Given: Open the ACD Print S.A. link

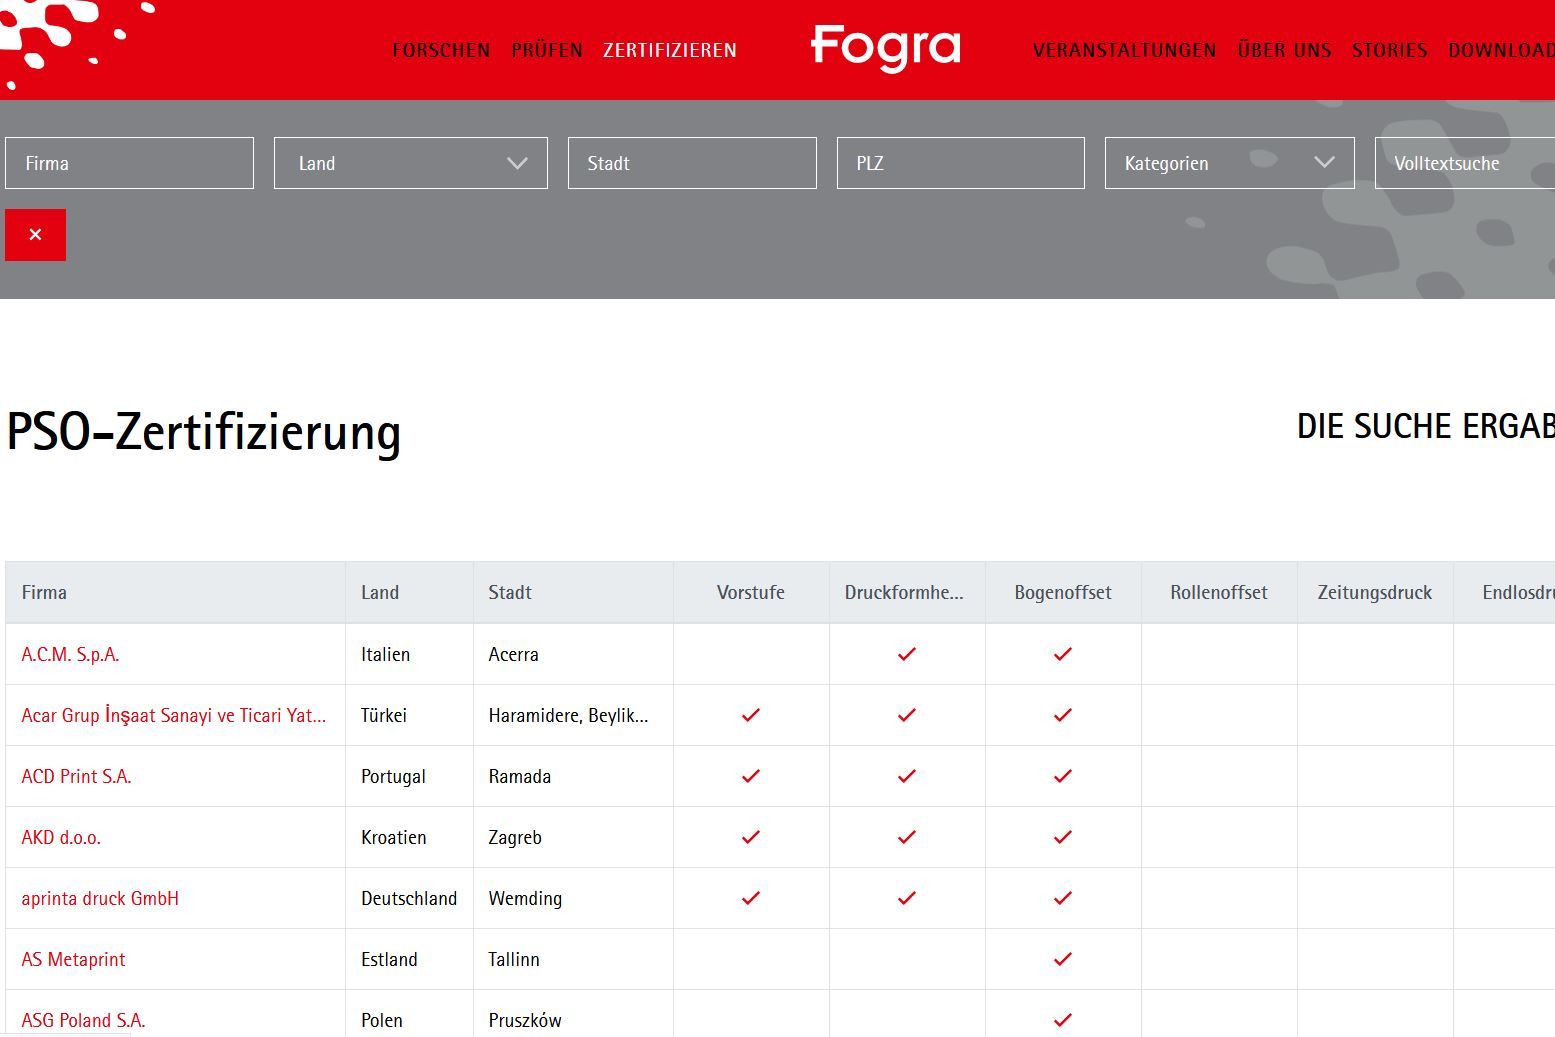Looking at the screenshot, I should 76,776.
